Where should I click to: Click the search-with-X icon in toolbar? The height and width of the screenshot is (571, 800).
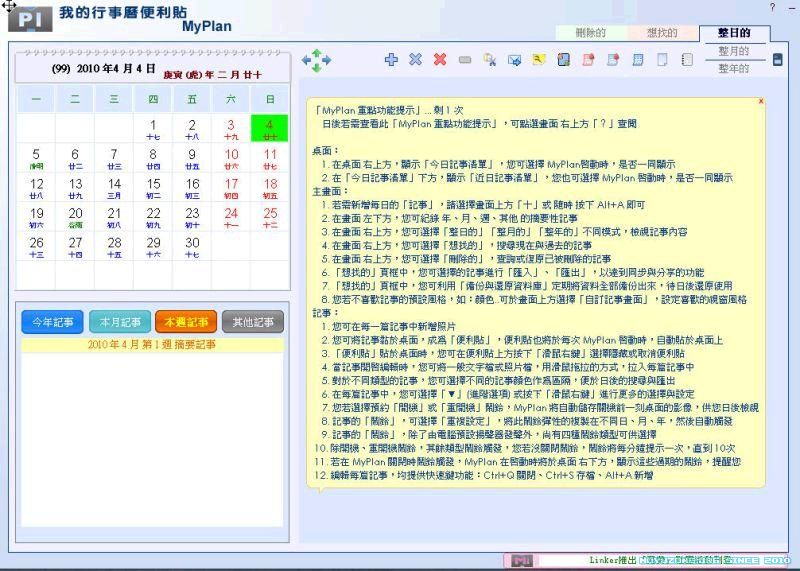tap(489, 59)
